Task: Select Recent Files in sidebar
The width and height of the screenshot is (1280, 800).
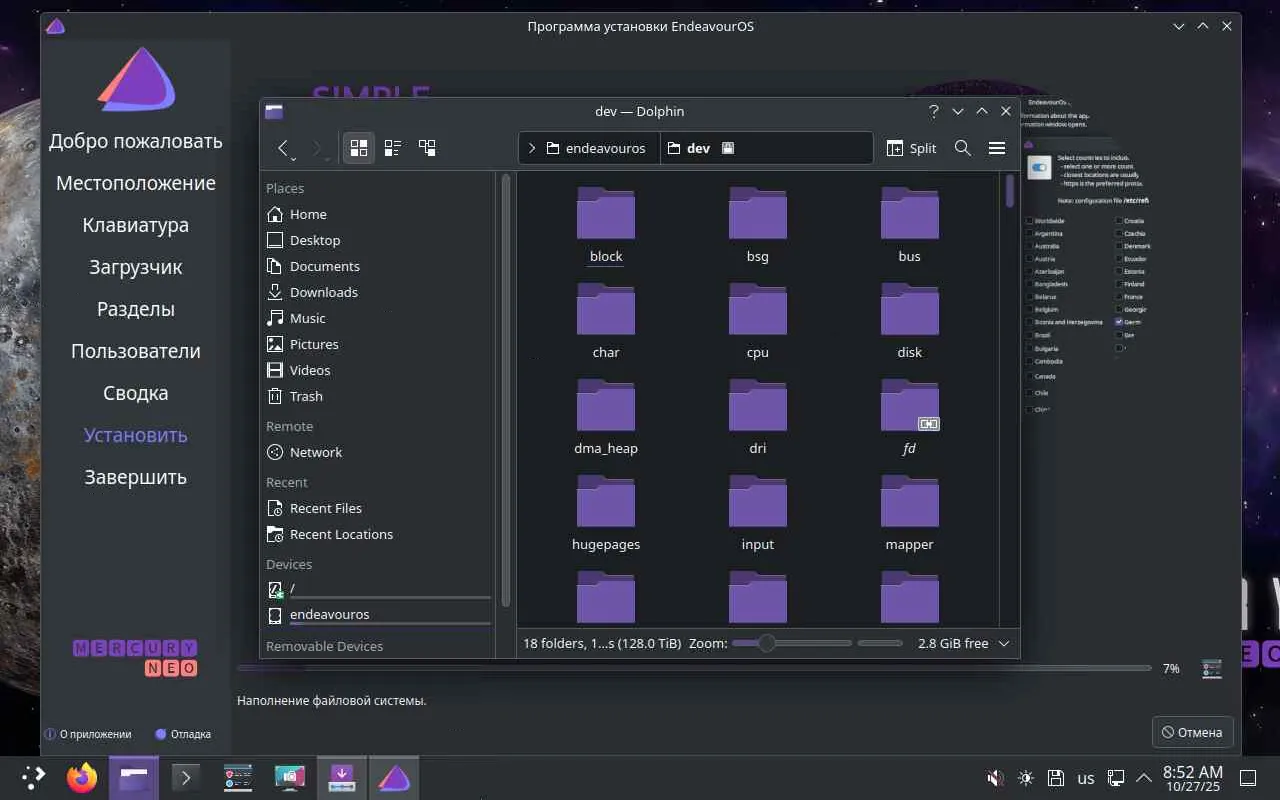Action: (325, 508)
